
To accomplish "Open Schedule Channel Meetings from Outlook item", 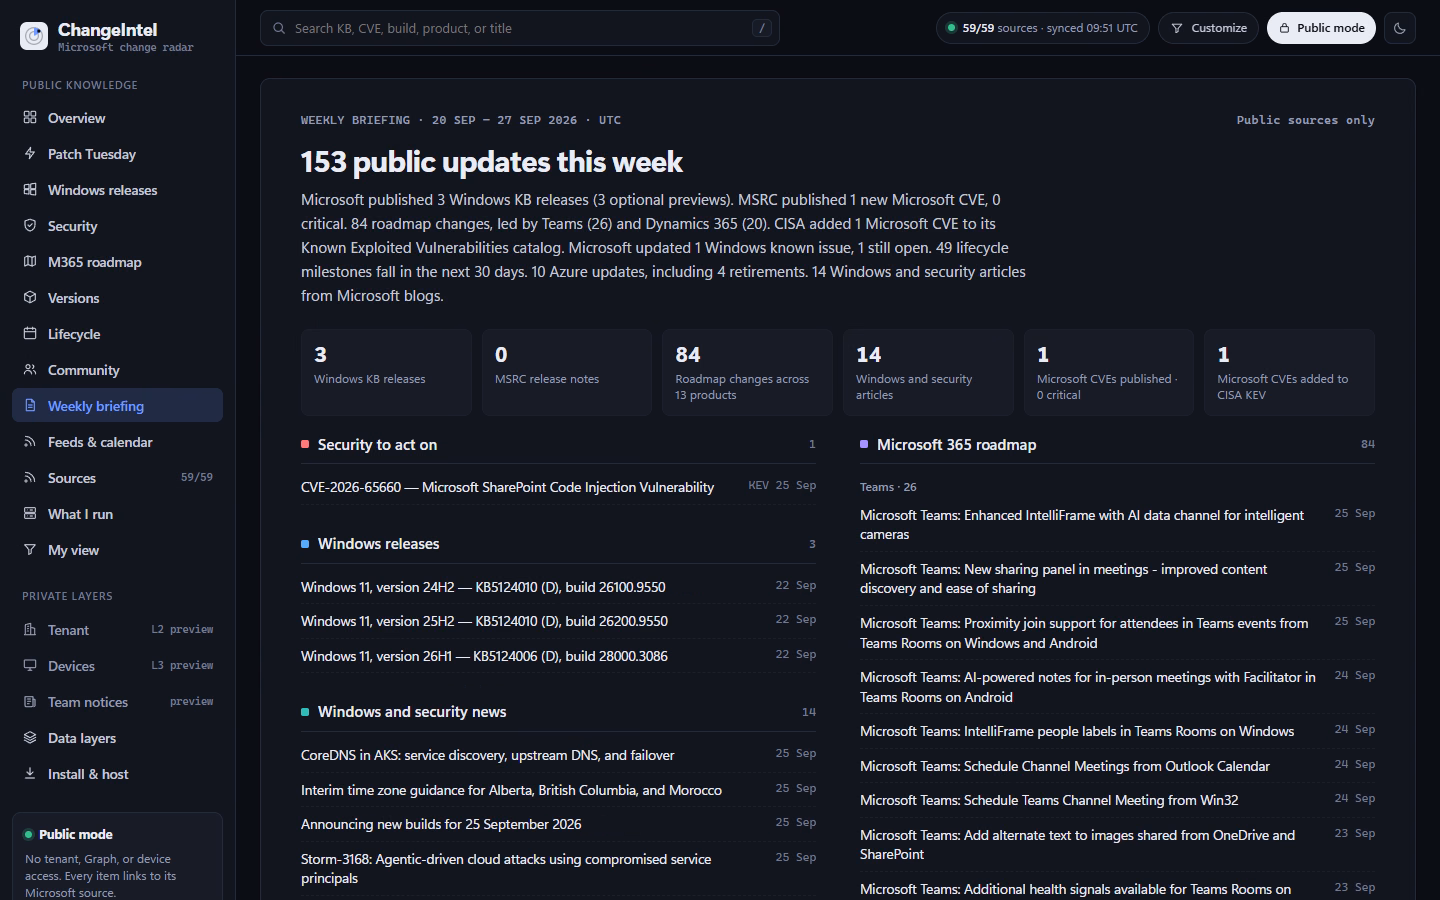I will click(1117, 766).
